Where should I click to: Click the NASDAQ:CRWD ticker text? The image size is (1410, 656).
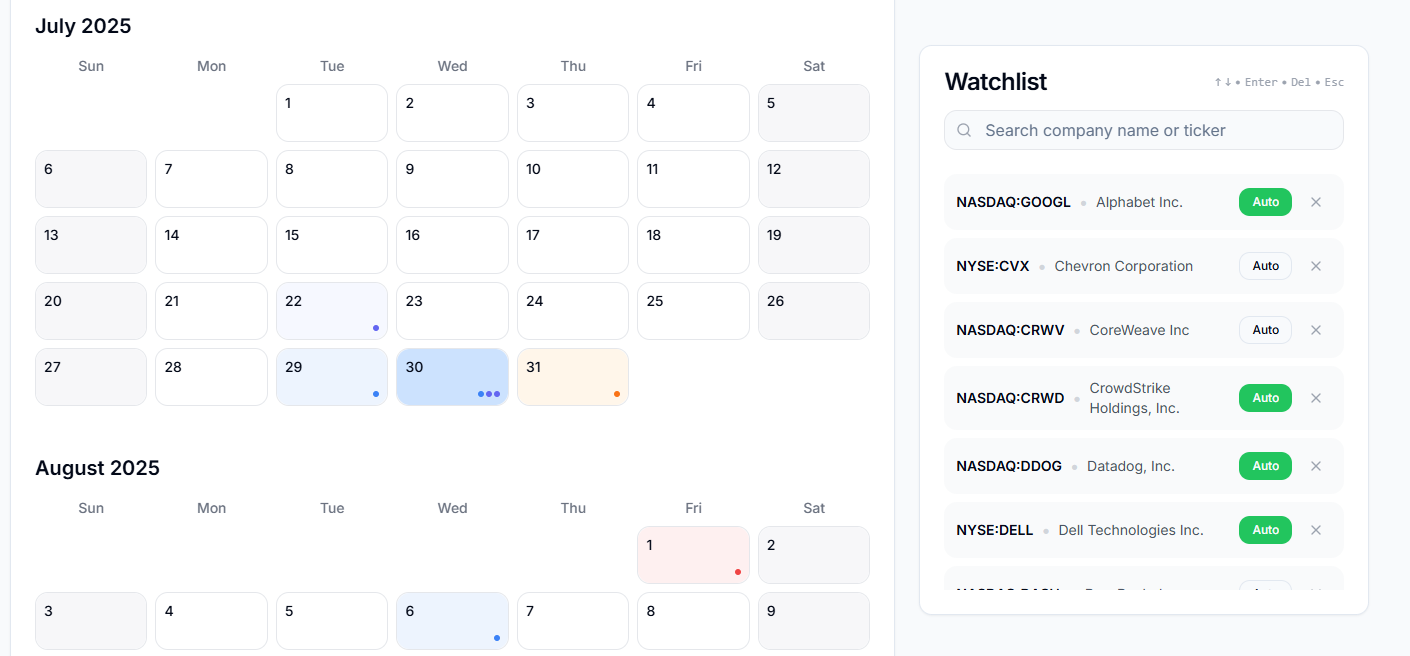tap(1010, 398)
